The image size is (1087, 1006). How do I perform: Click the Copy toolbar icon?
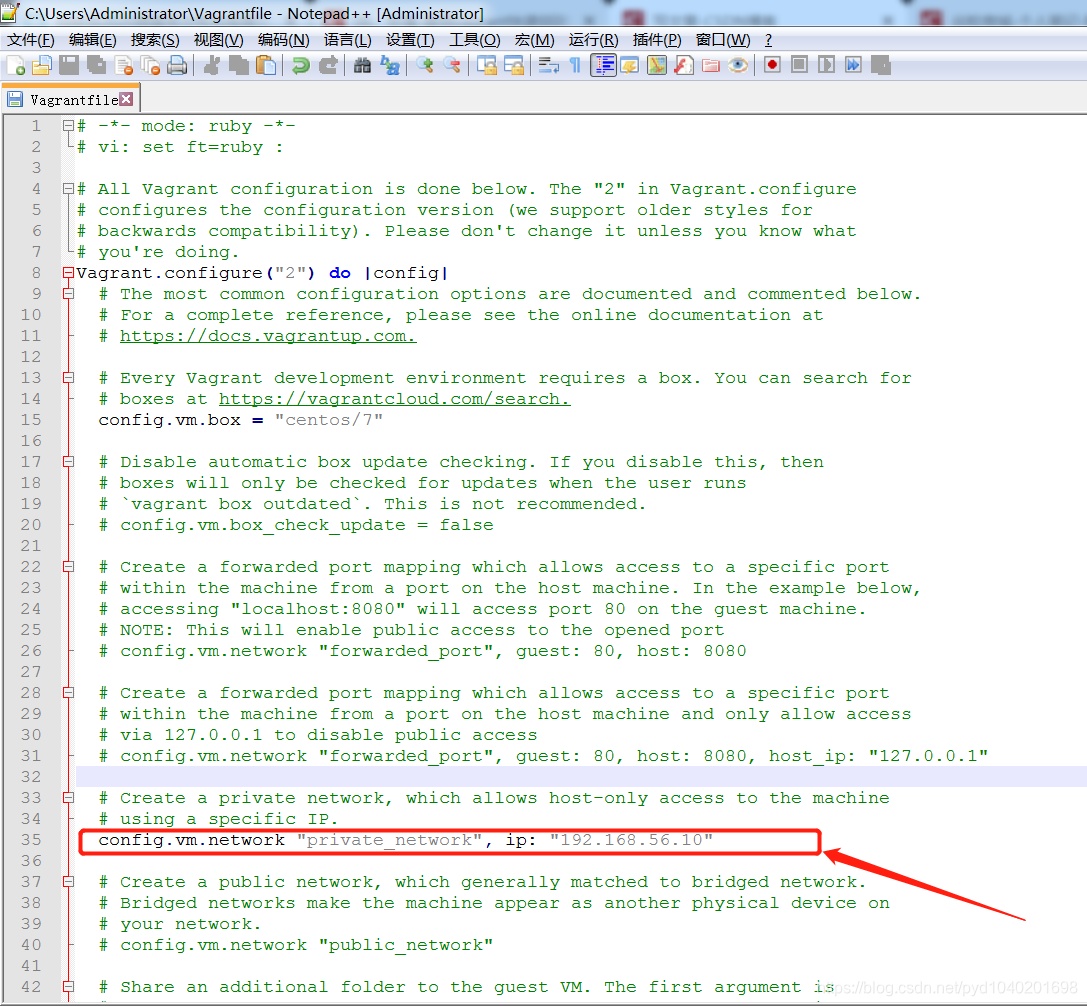(238, 65)
